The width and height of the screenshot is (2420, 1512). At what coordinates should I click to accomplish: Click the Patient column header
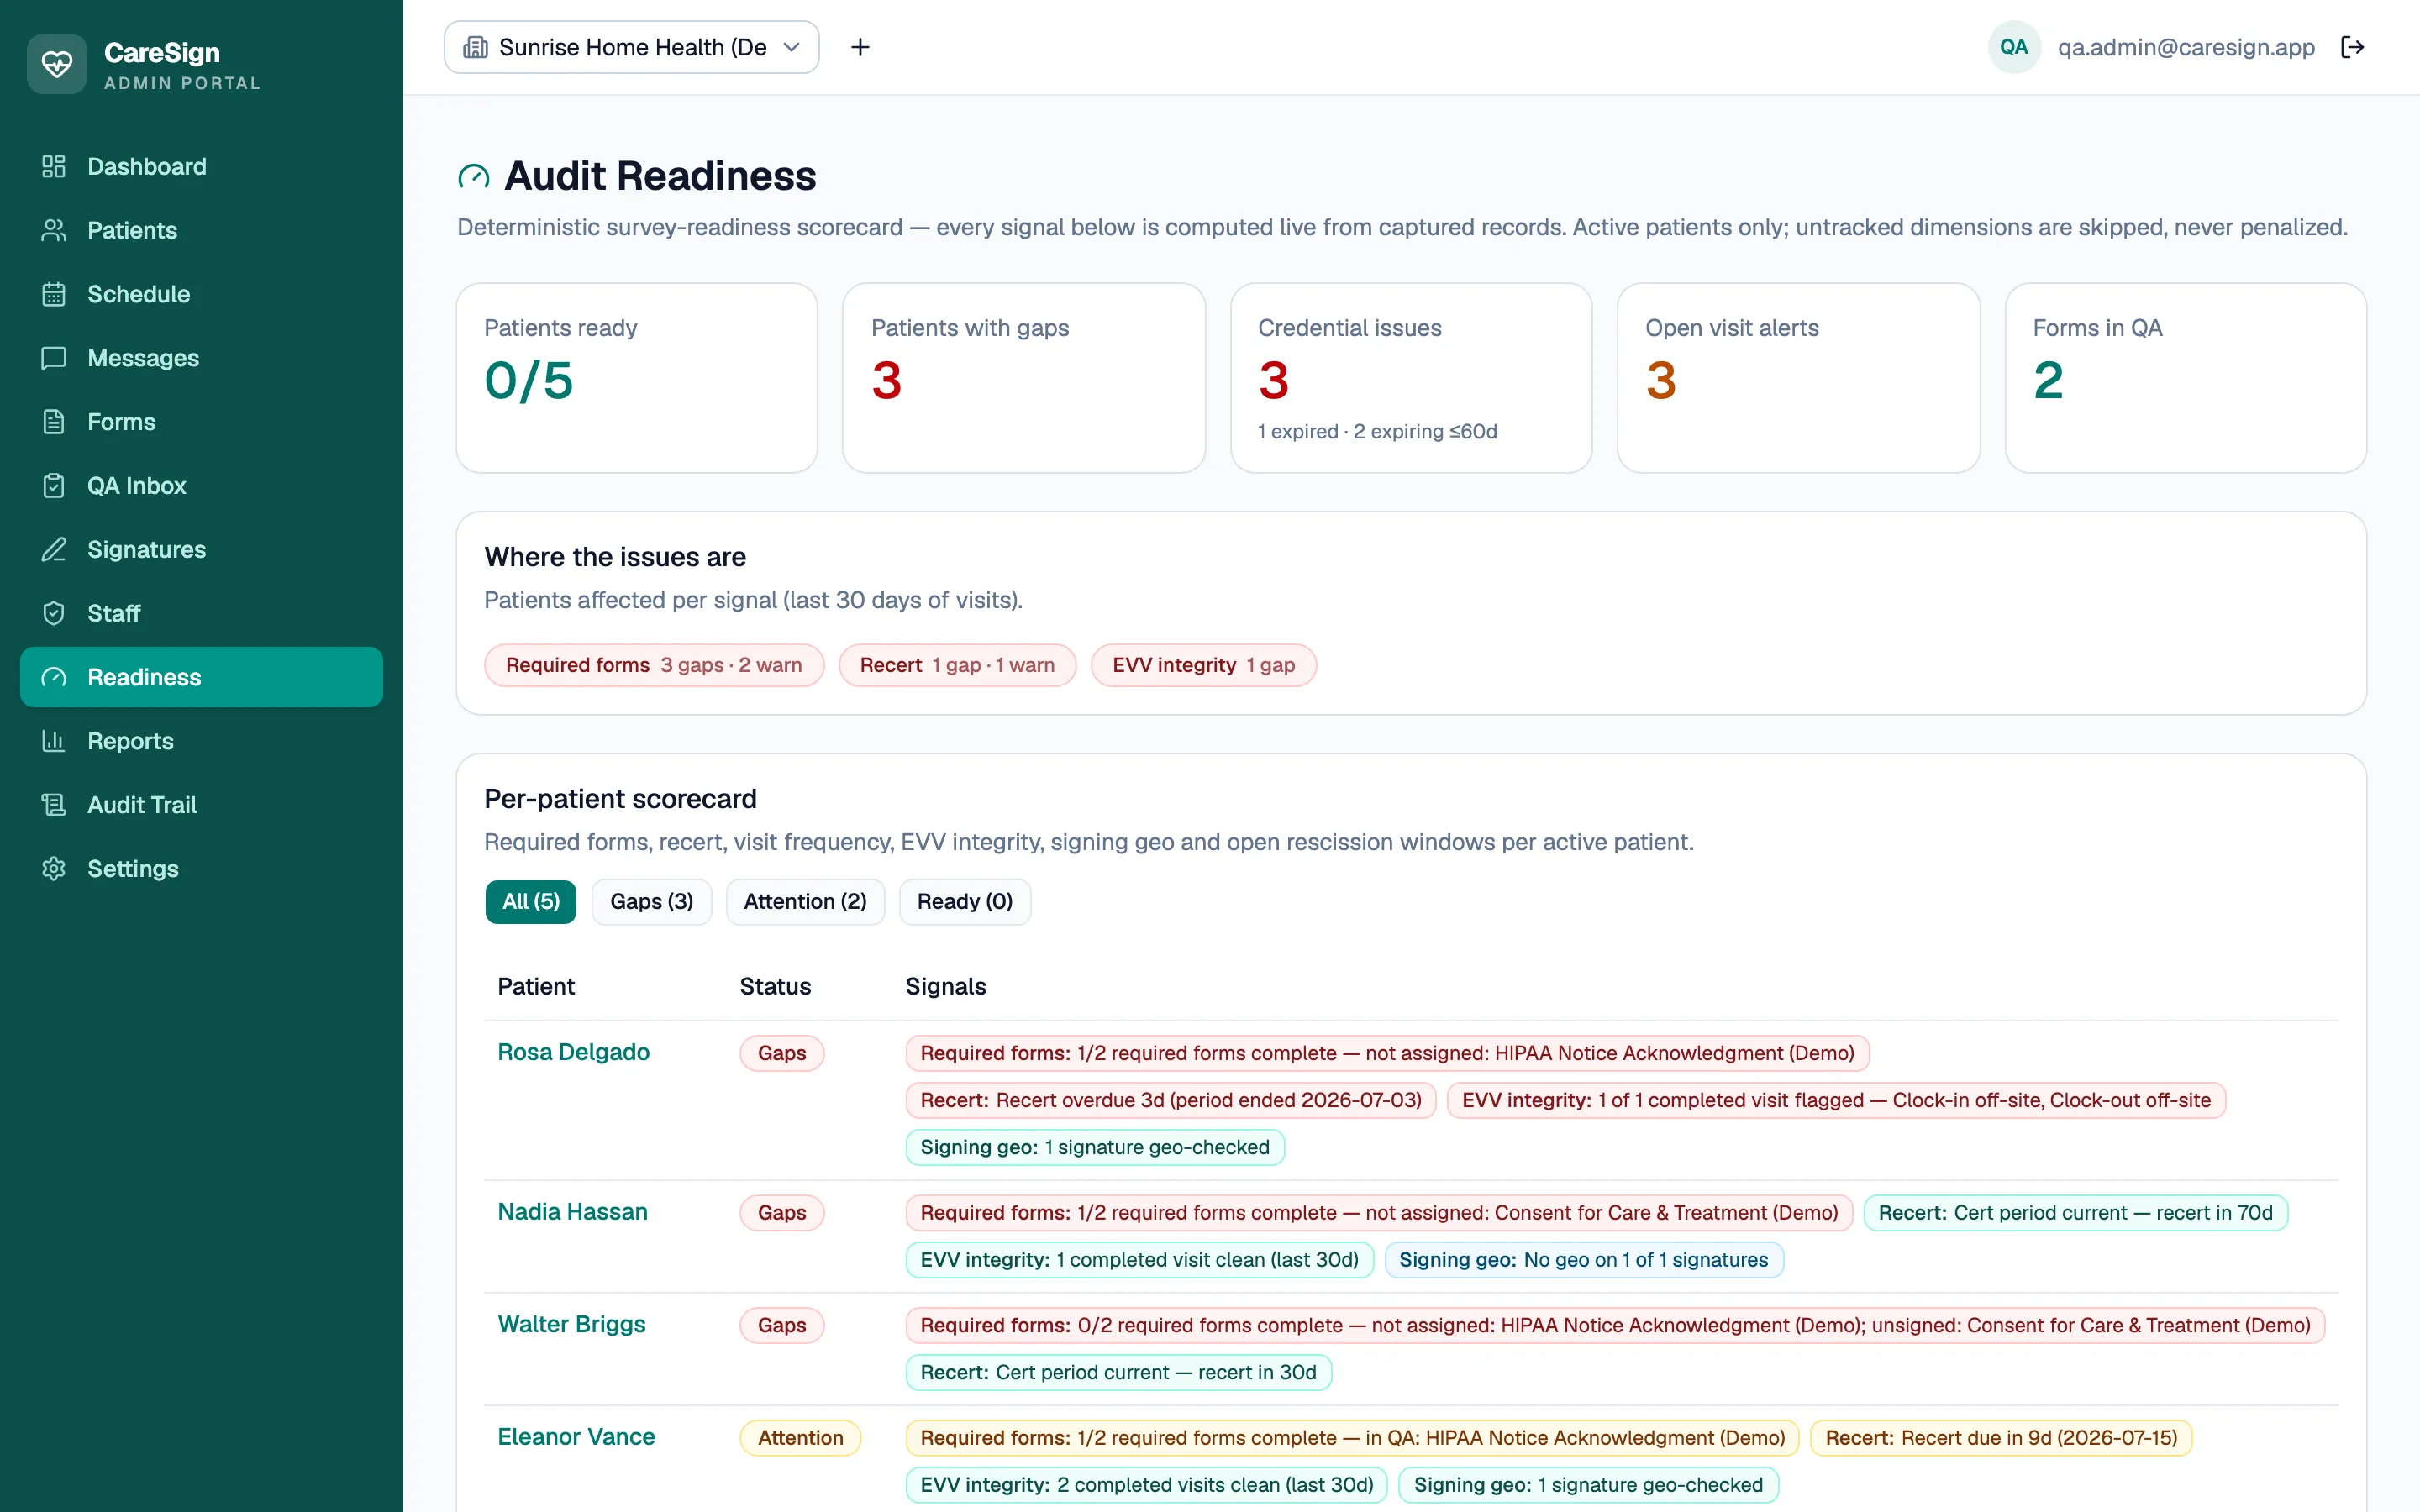tap(536, 986)
